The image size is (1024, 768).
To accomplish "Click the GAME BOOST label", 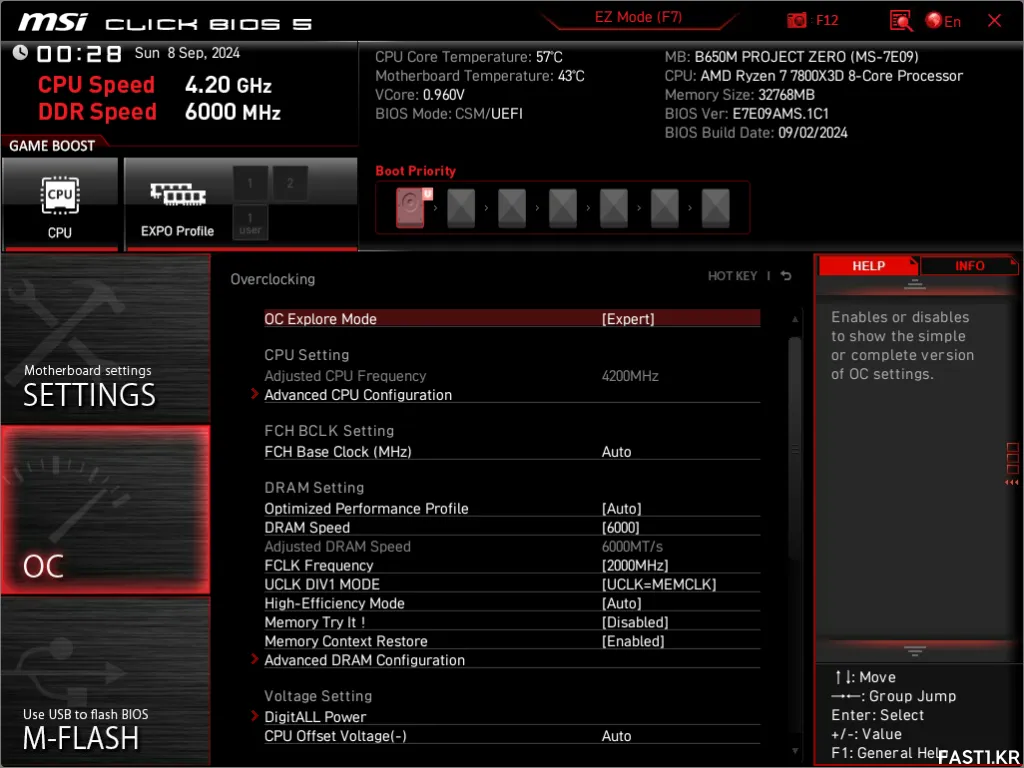I will 52,146.
